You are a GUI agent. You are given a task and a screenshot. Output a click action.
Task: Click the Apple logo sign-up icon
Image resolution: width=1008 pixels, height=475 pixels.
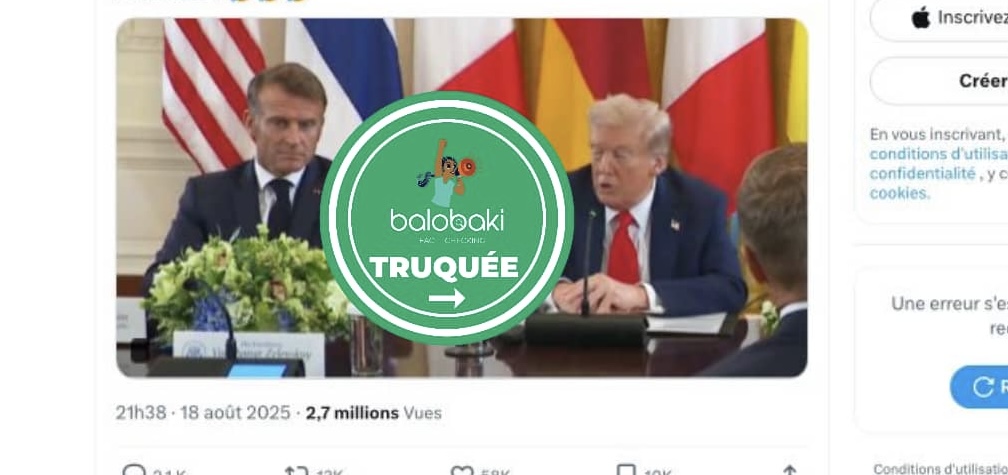pos(921,17)
